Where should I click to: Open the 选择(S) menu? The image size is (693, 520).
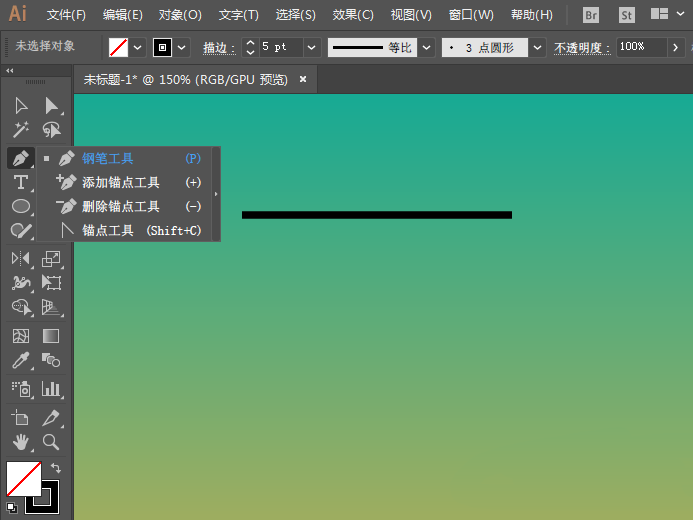pos(296,15)
